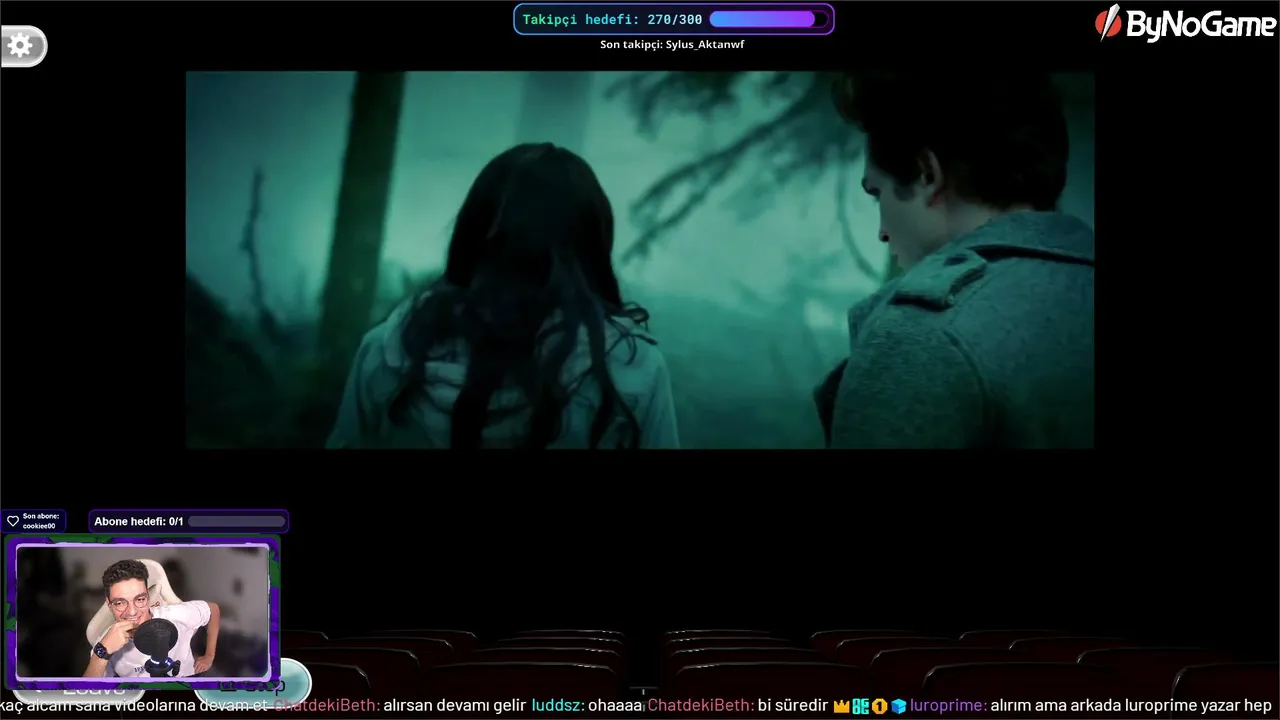Click the purple luroprime username in chat
This screenshot has height=720, width=1280.
click(x=948, y=706)
